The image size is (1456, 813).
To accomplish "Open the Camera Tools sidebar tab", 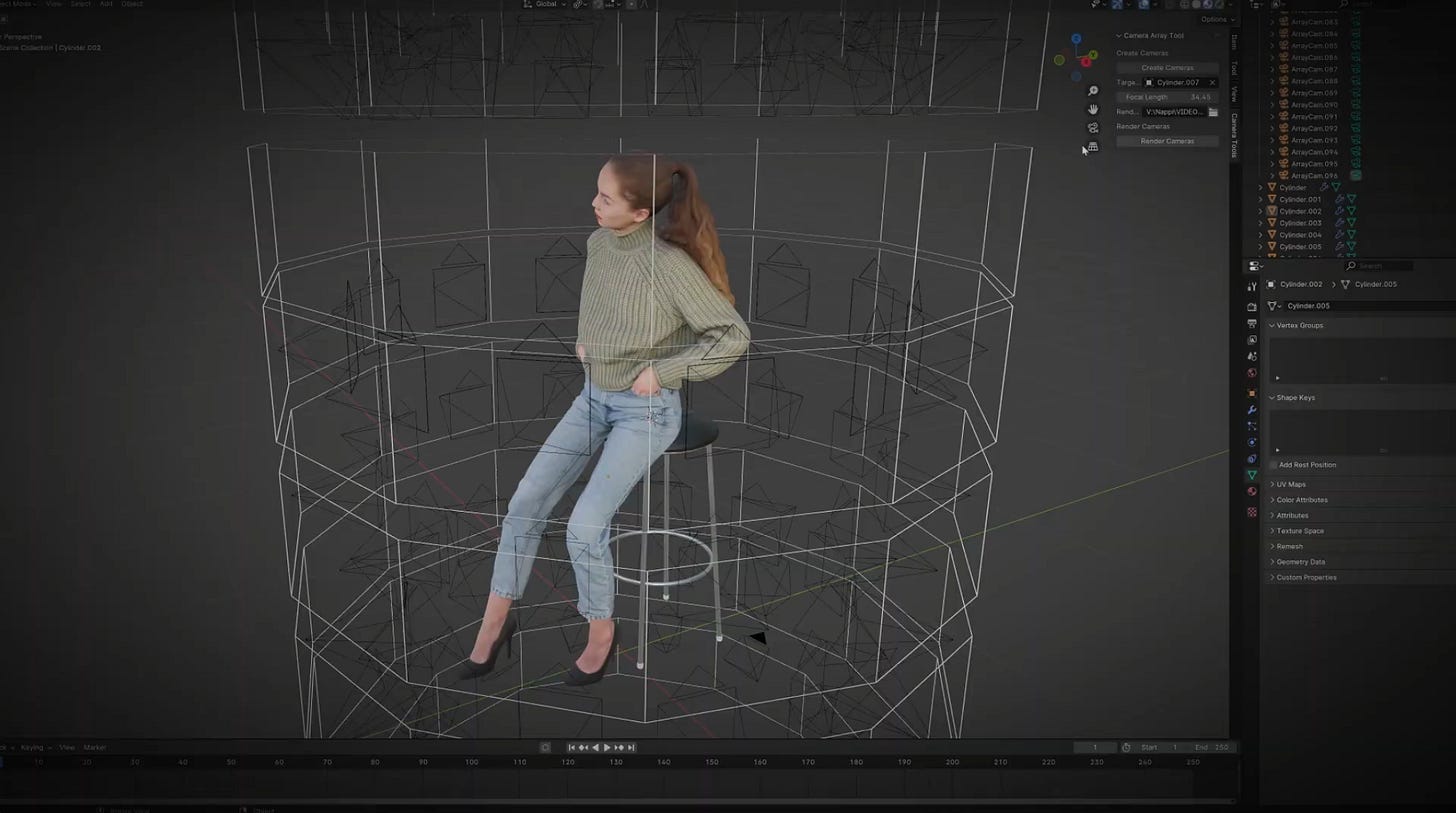I will coord(1234,135).
